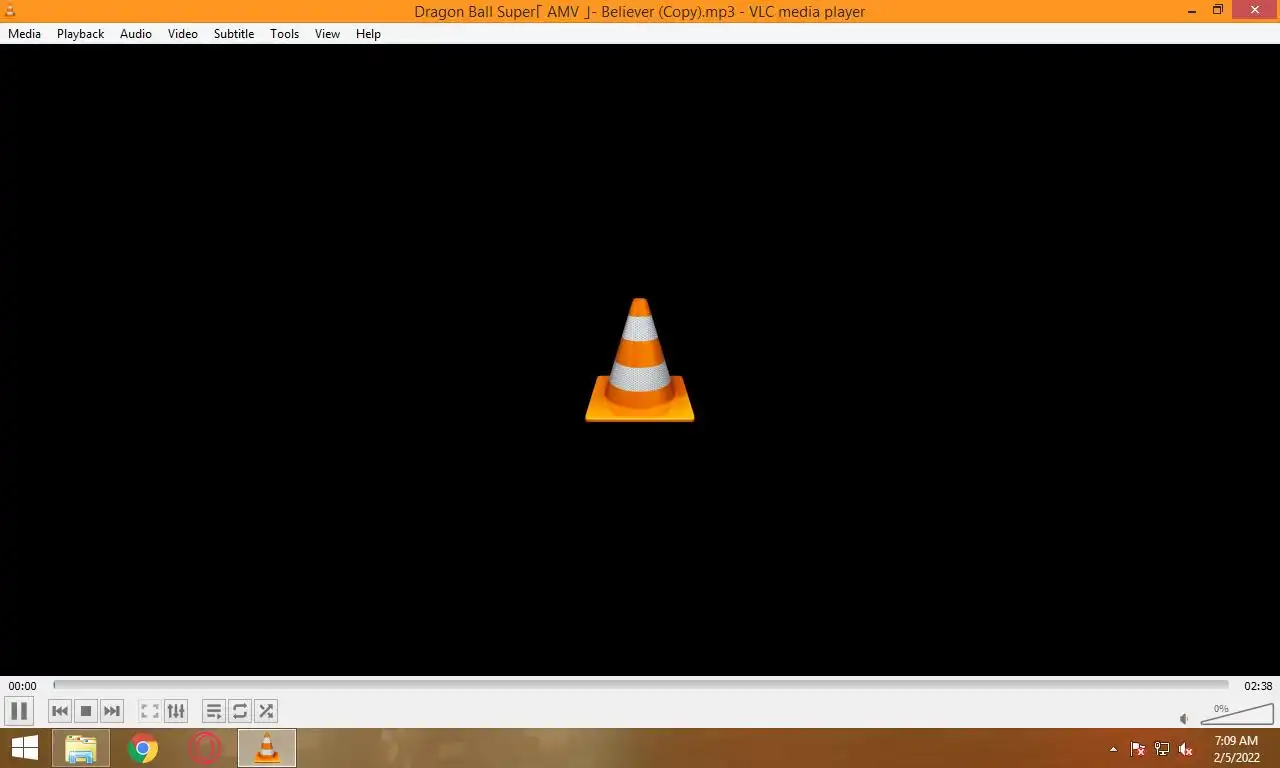Restore down the VLC window

(x=1217, y=10)
